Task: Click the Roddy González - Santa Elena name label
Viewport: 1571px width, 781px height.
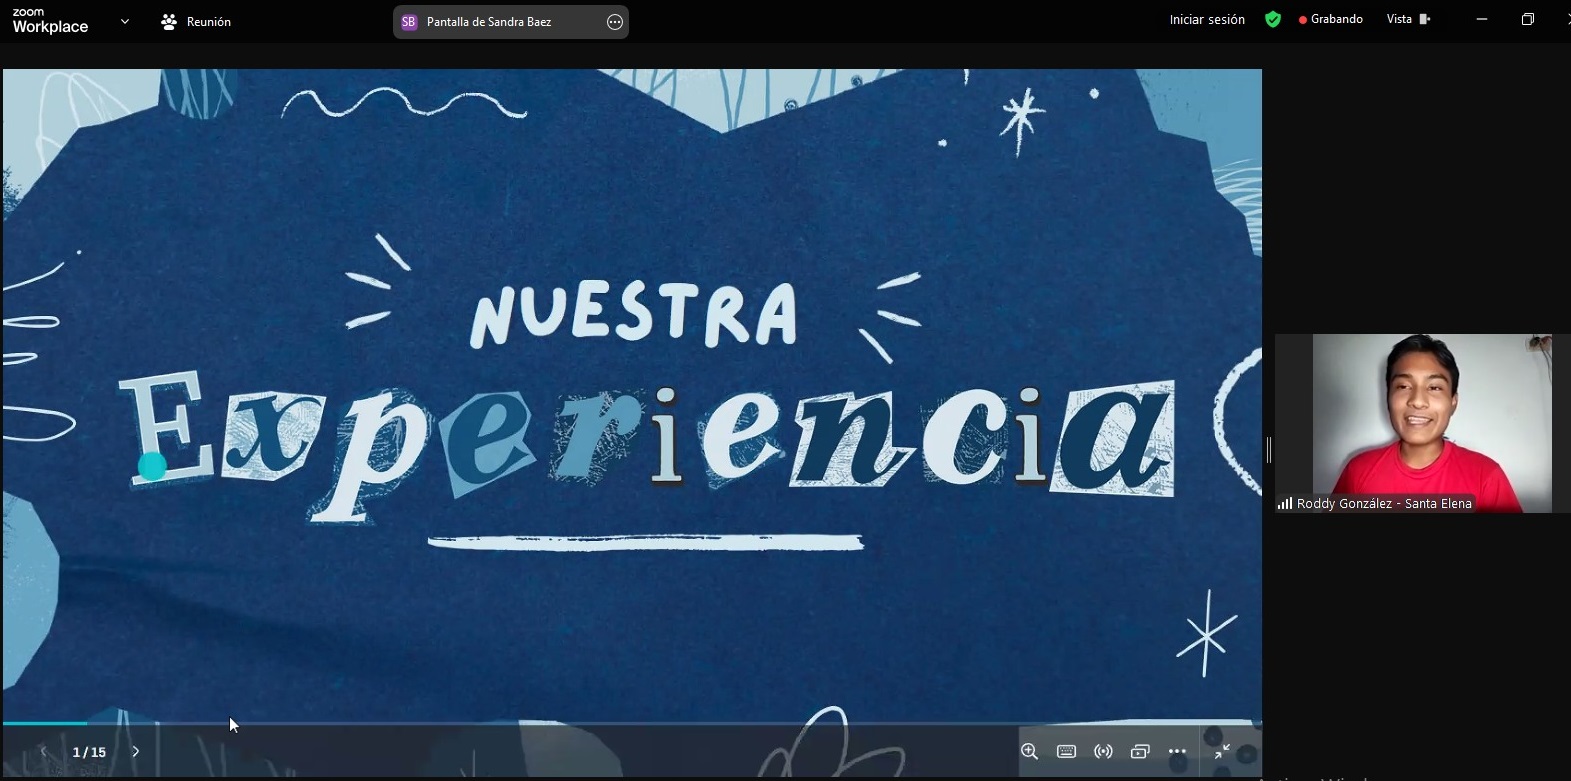Action: (x=1384, y=504)
